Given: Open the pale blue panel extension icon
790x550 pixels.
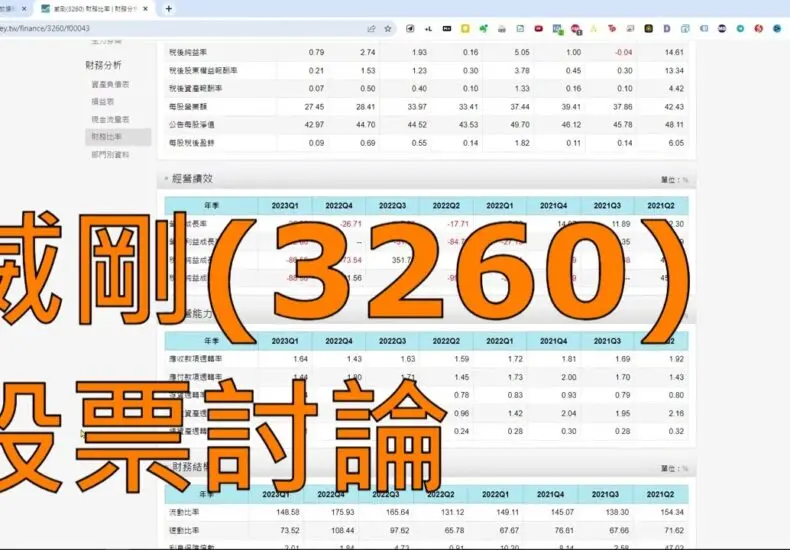Looking at the screenshot, I should point(704,29).
